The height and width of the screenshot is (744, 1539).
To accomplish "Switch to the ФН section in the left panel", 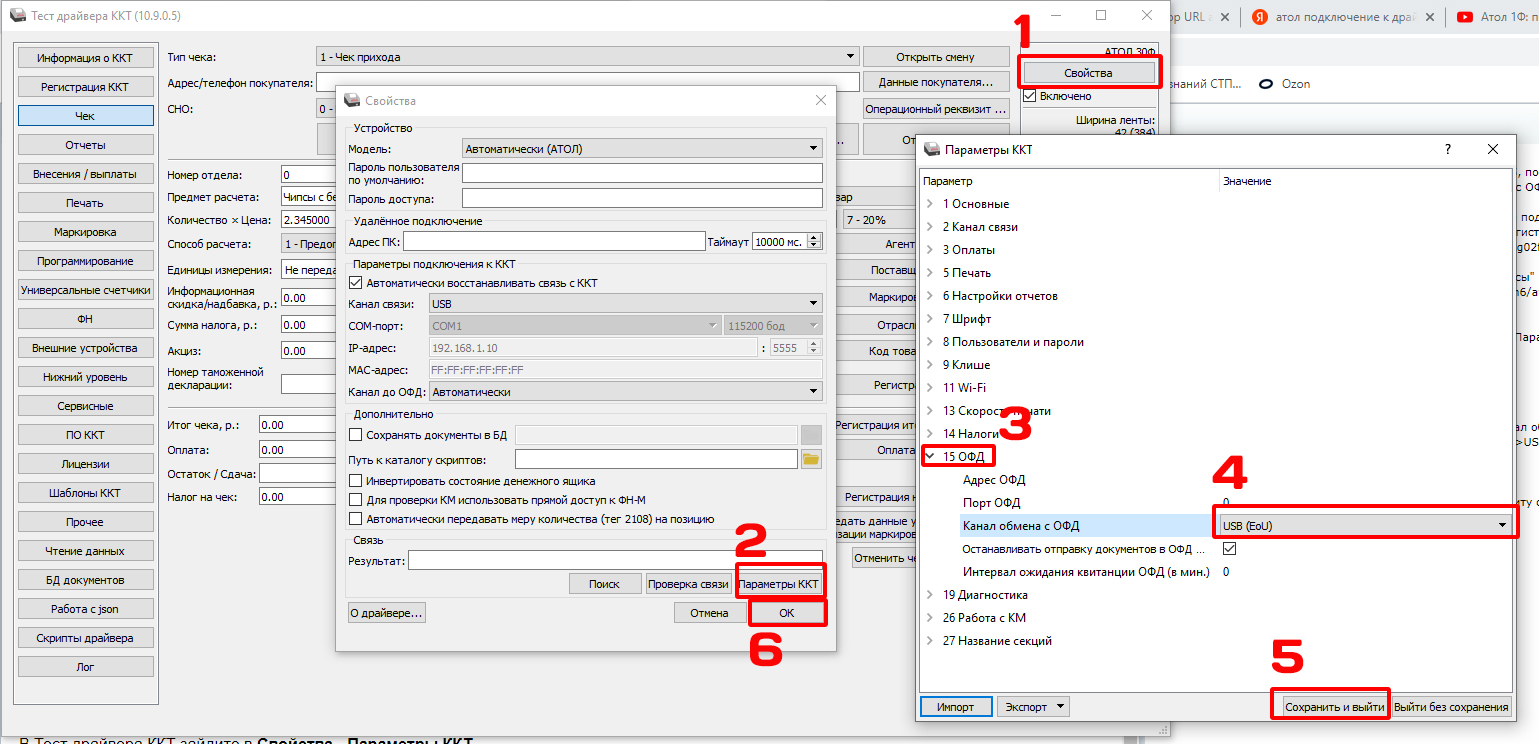I will click(85, 319).
